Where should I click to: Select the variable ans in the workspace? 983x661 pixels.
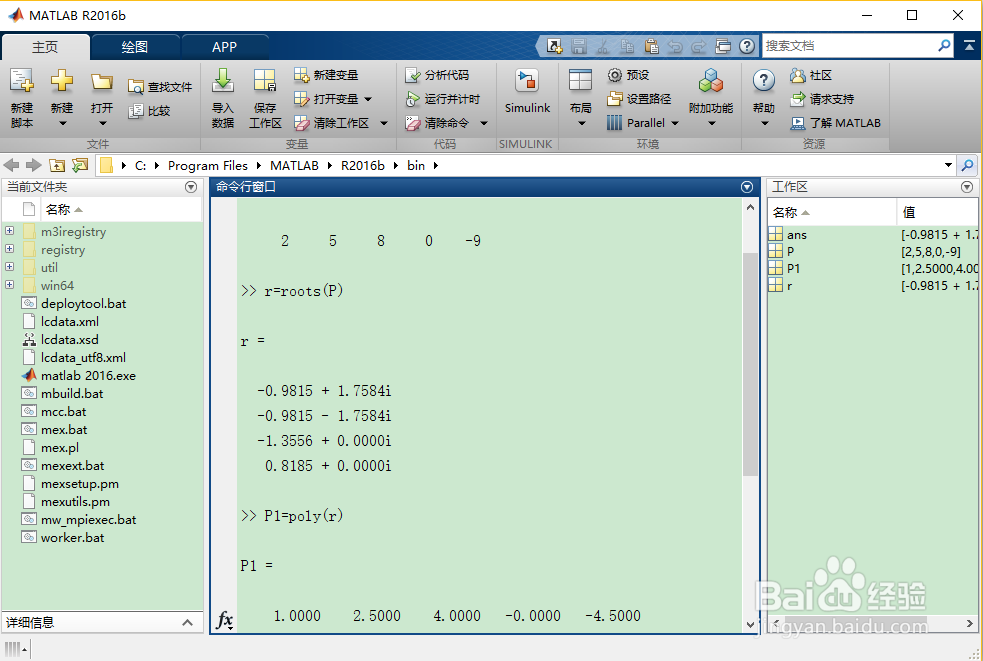tap(797, 235)
